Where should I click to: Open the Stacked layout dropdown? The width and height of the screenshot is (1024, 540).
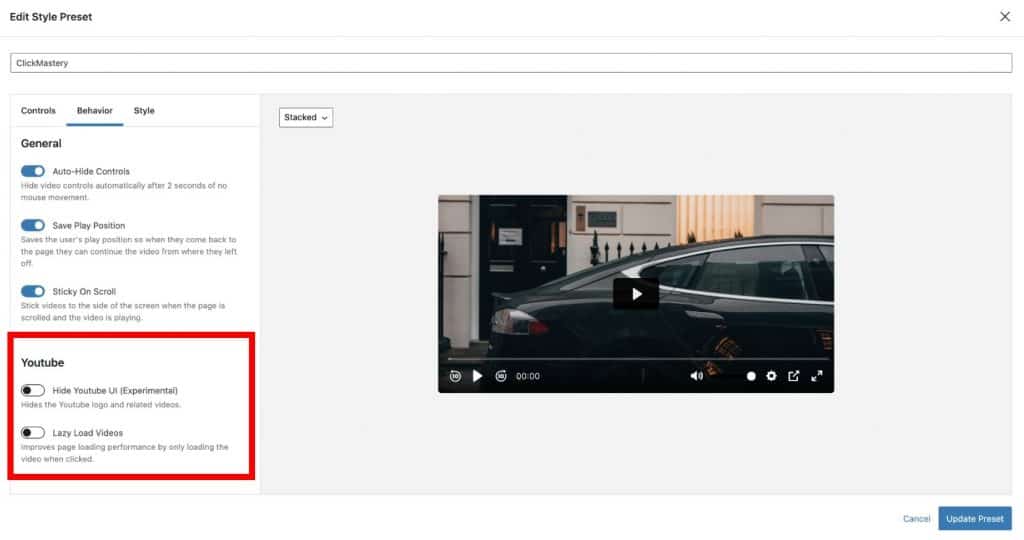click(x=305, y=117)
